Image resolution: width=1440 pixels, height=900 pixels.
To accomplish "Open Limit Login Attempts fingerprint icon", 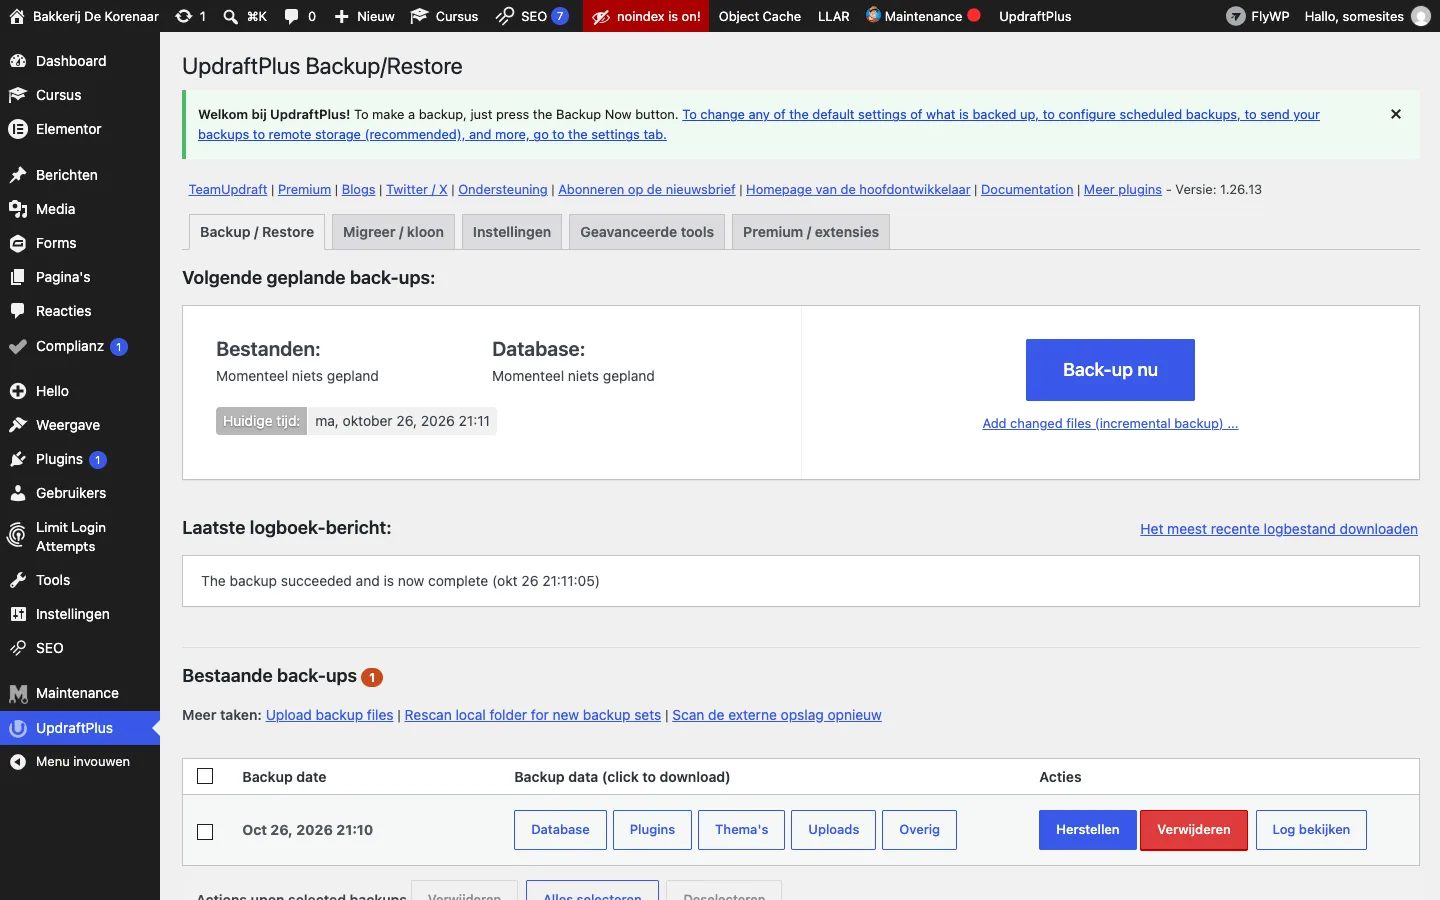I will pos(17,536).
